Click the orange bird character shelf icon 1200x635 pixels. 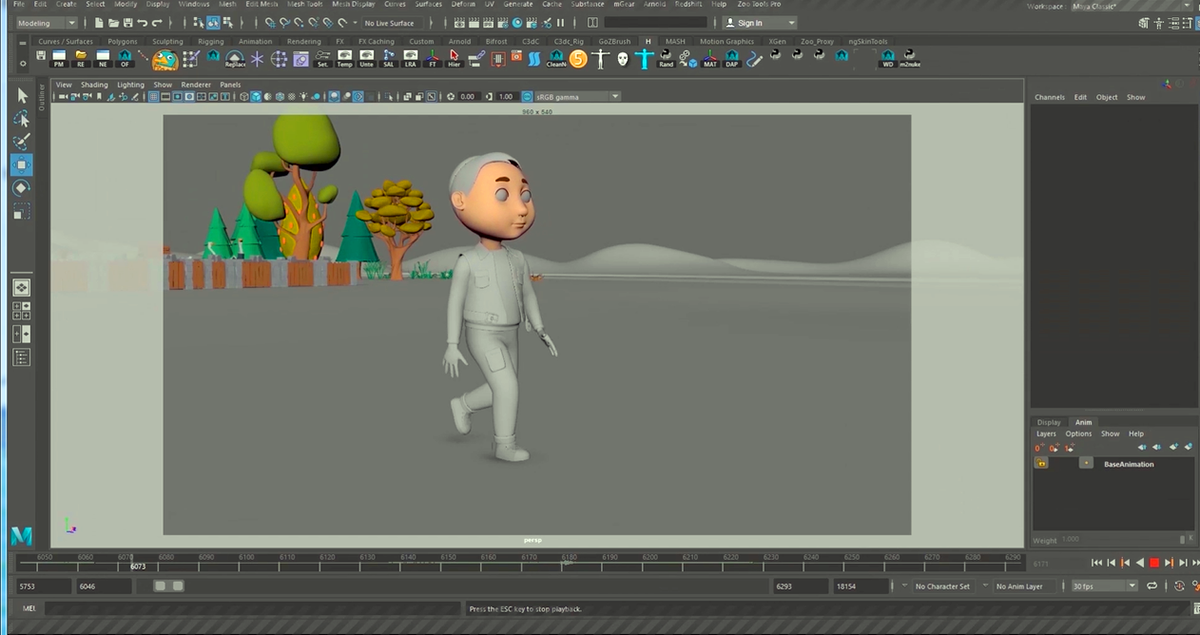point(165,60)
